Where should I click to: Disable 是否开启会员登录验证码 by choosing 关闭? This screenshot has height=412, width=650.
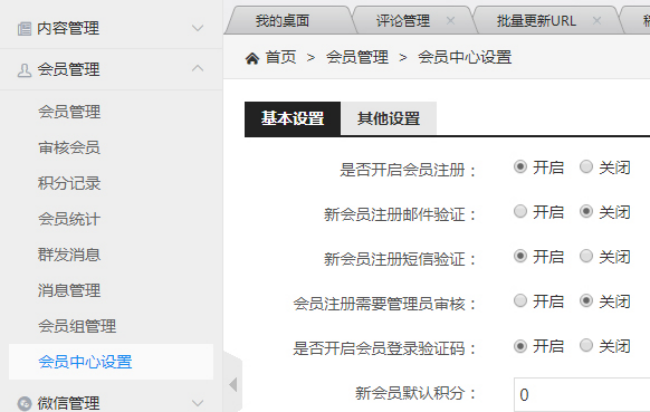click(586, 346)
